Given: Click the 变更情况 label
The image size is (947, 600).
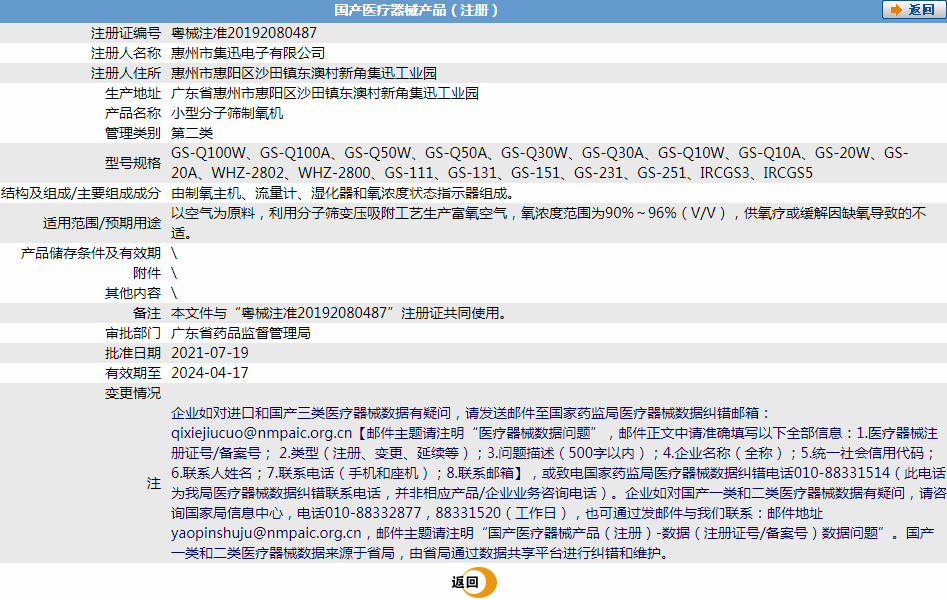Looking at the screenshot, I should pyautogui.click(x=133, y=393).
